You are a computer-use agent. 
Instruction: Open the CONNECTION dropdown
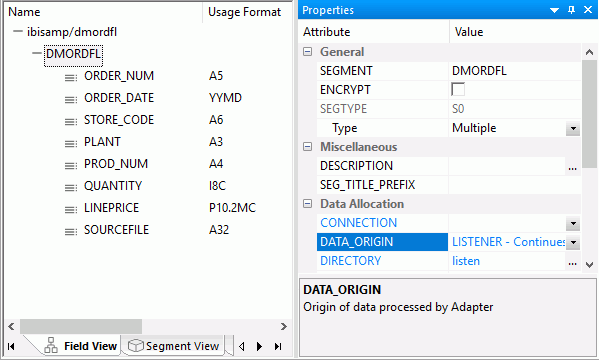point(573,224)
